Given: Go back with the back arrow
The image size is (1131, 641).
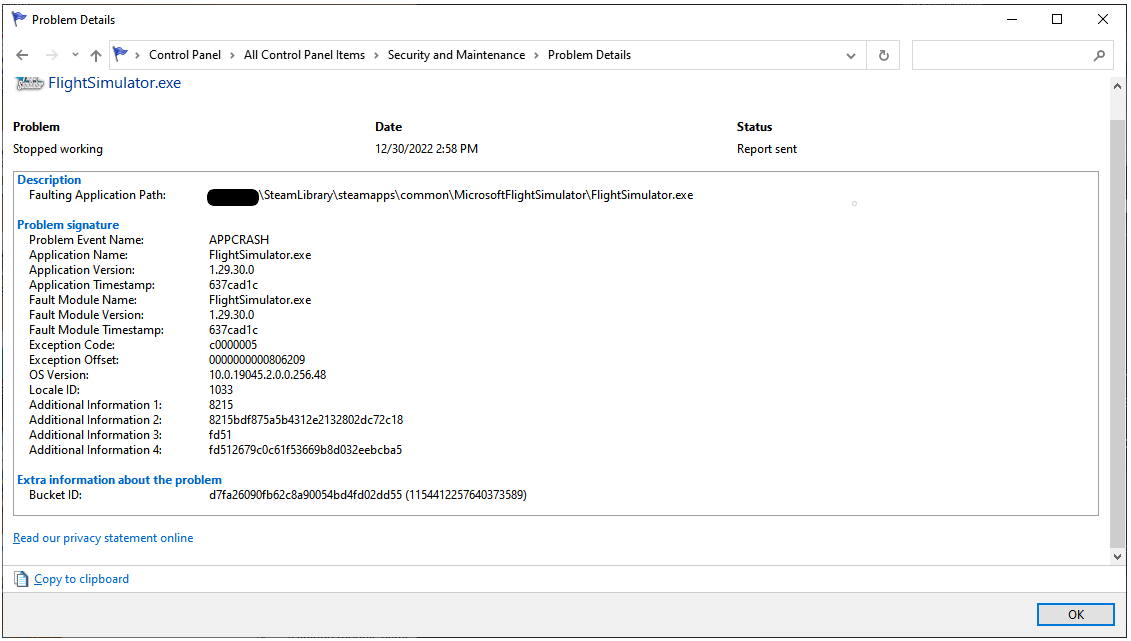Looking at the screenshot, I should [x=22, y=56].
